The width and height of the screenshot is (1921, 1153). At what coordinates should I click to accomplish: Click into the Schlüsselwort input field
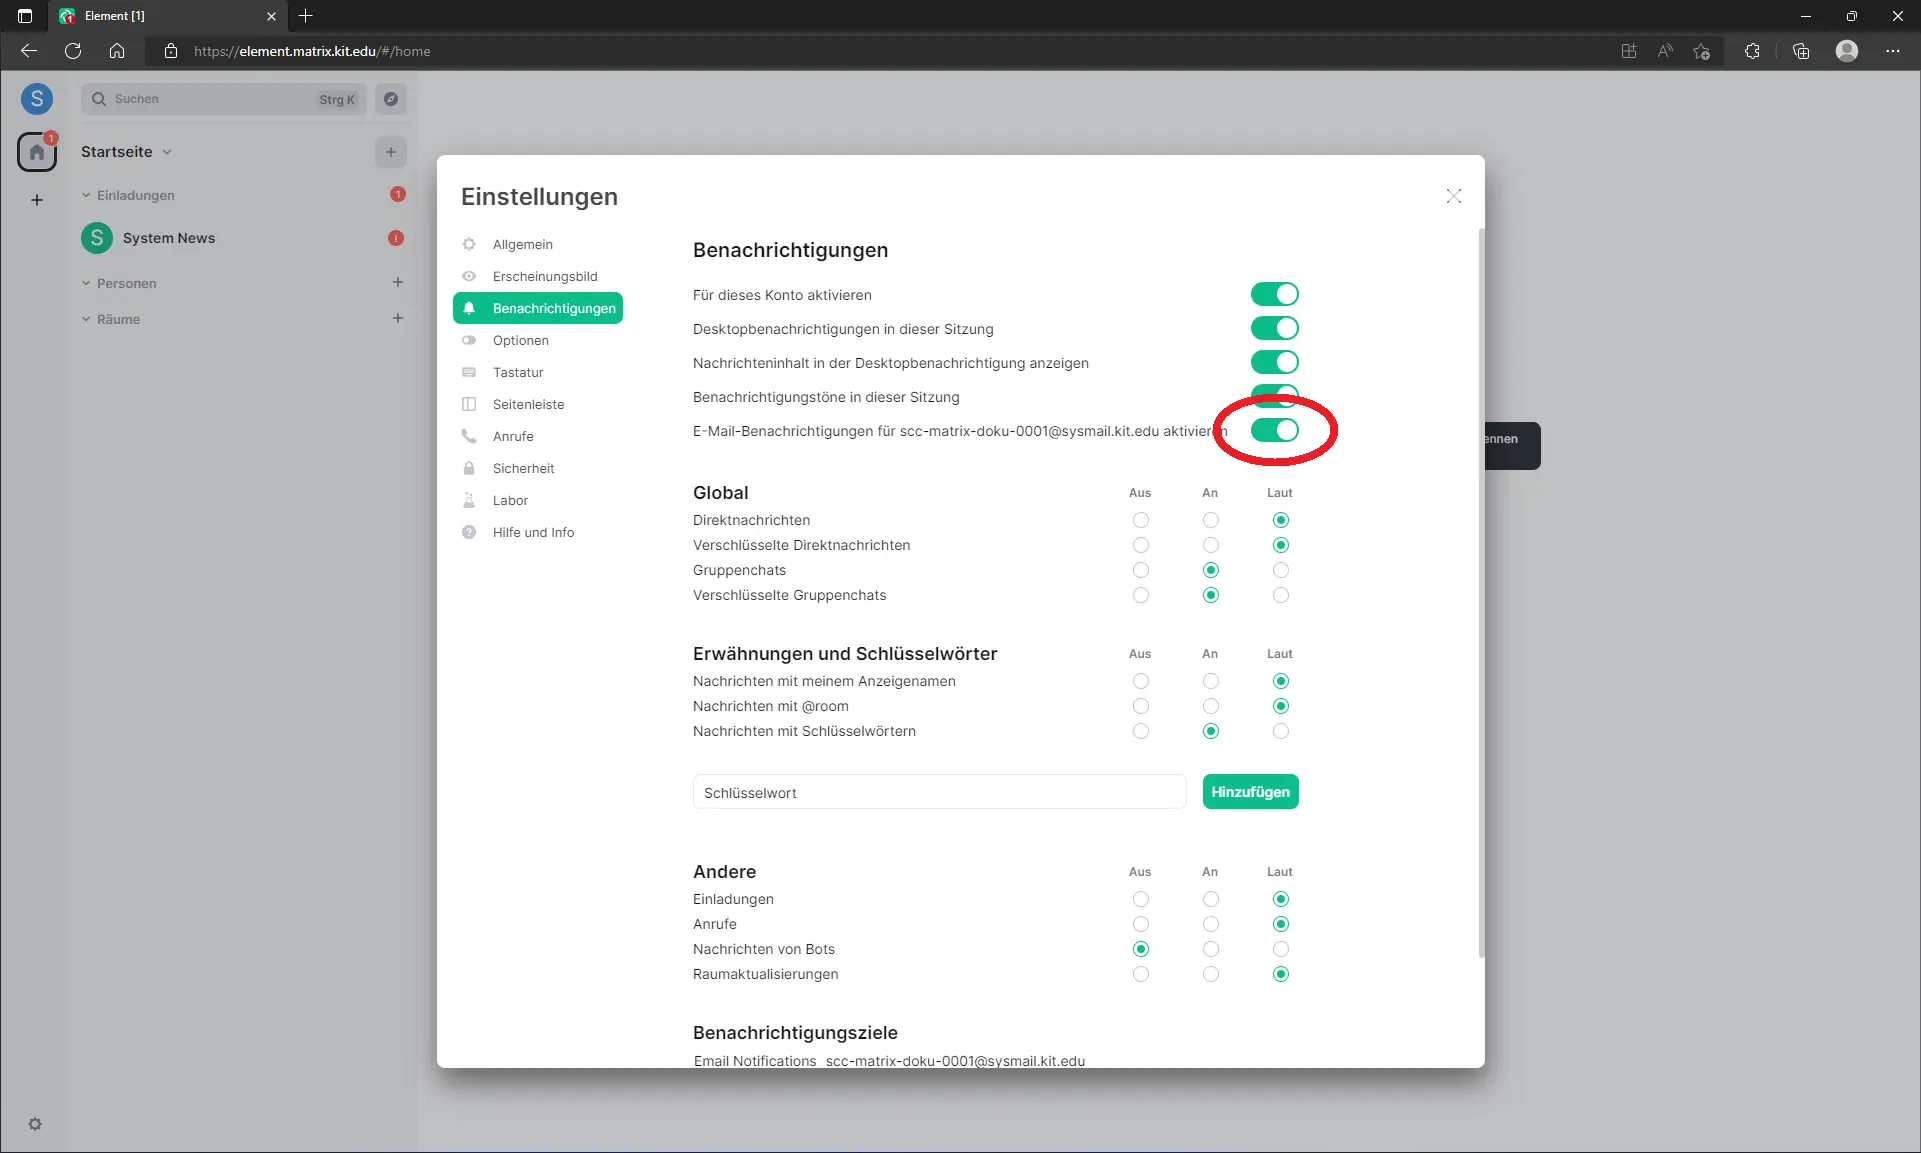tap(938, 792)
